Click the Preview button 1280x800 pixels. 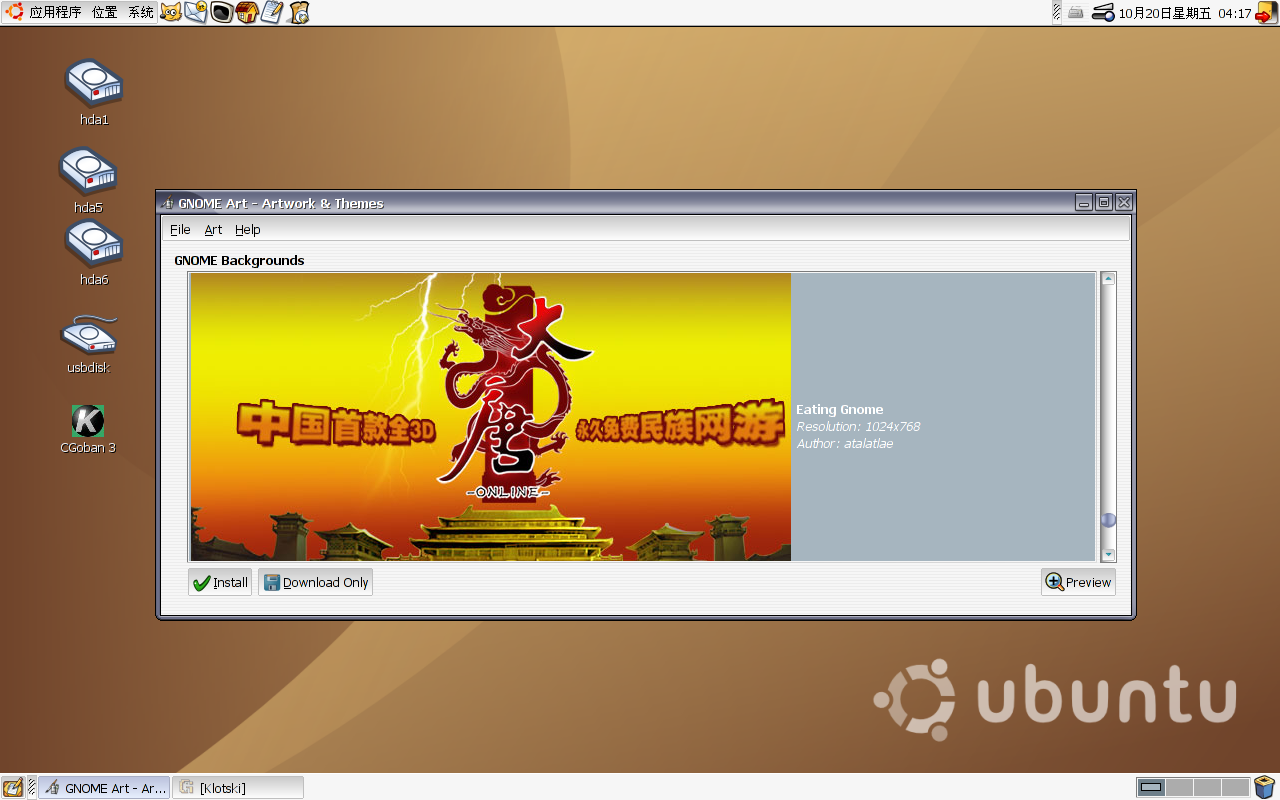[x=1078, y=582]
